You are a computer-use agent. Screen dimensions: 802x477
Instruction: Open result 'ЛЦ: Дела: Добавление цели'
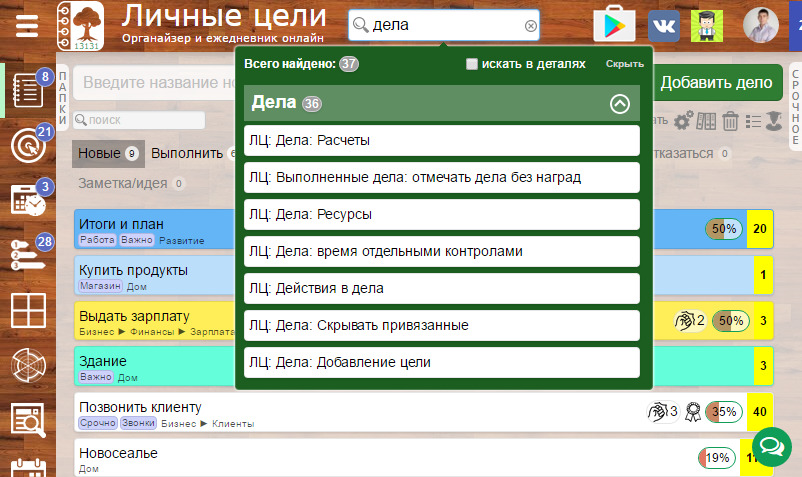pos(442,362)
